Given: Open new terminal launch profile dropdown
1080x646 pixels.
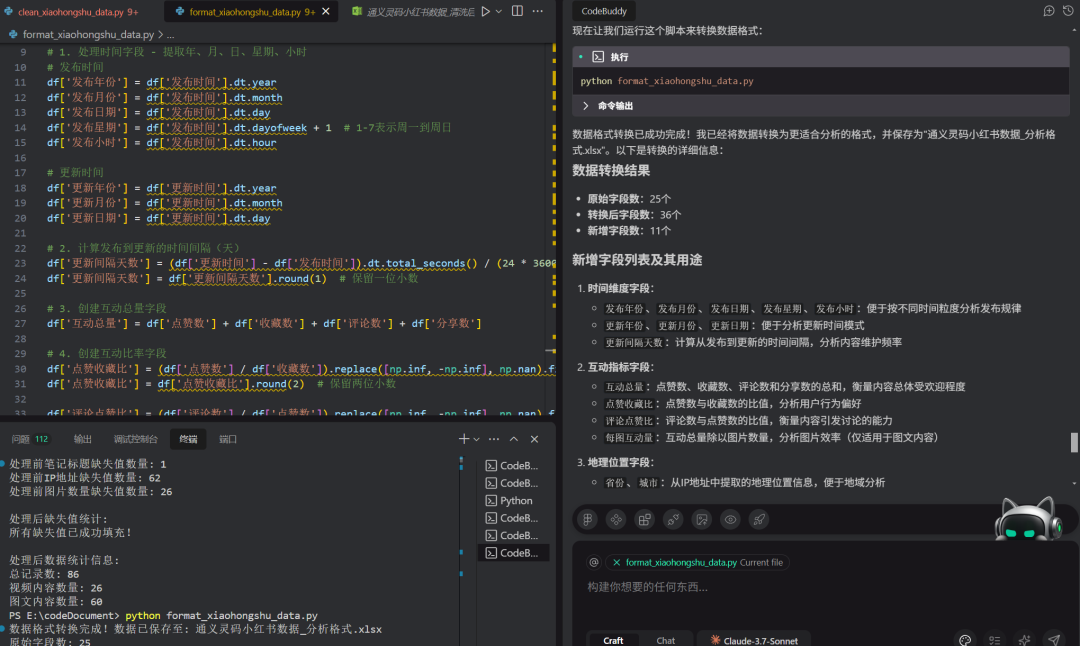Looking at the screenshot, I should [477, 439].
